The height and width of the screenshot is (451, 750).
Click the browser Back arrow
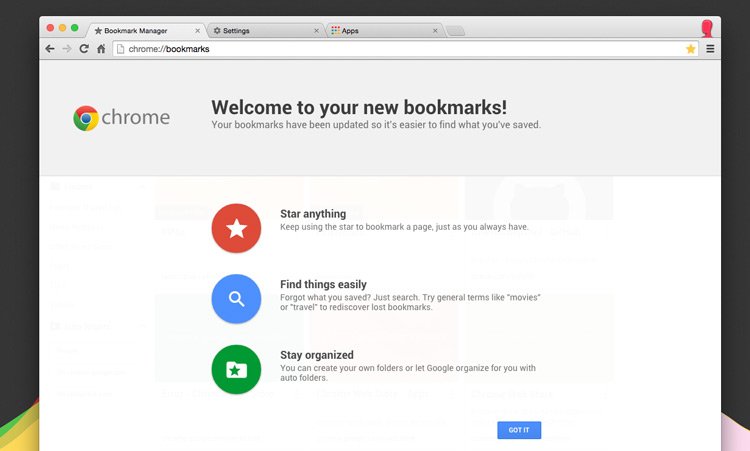[50, 49]
